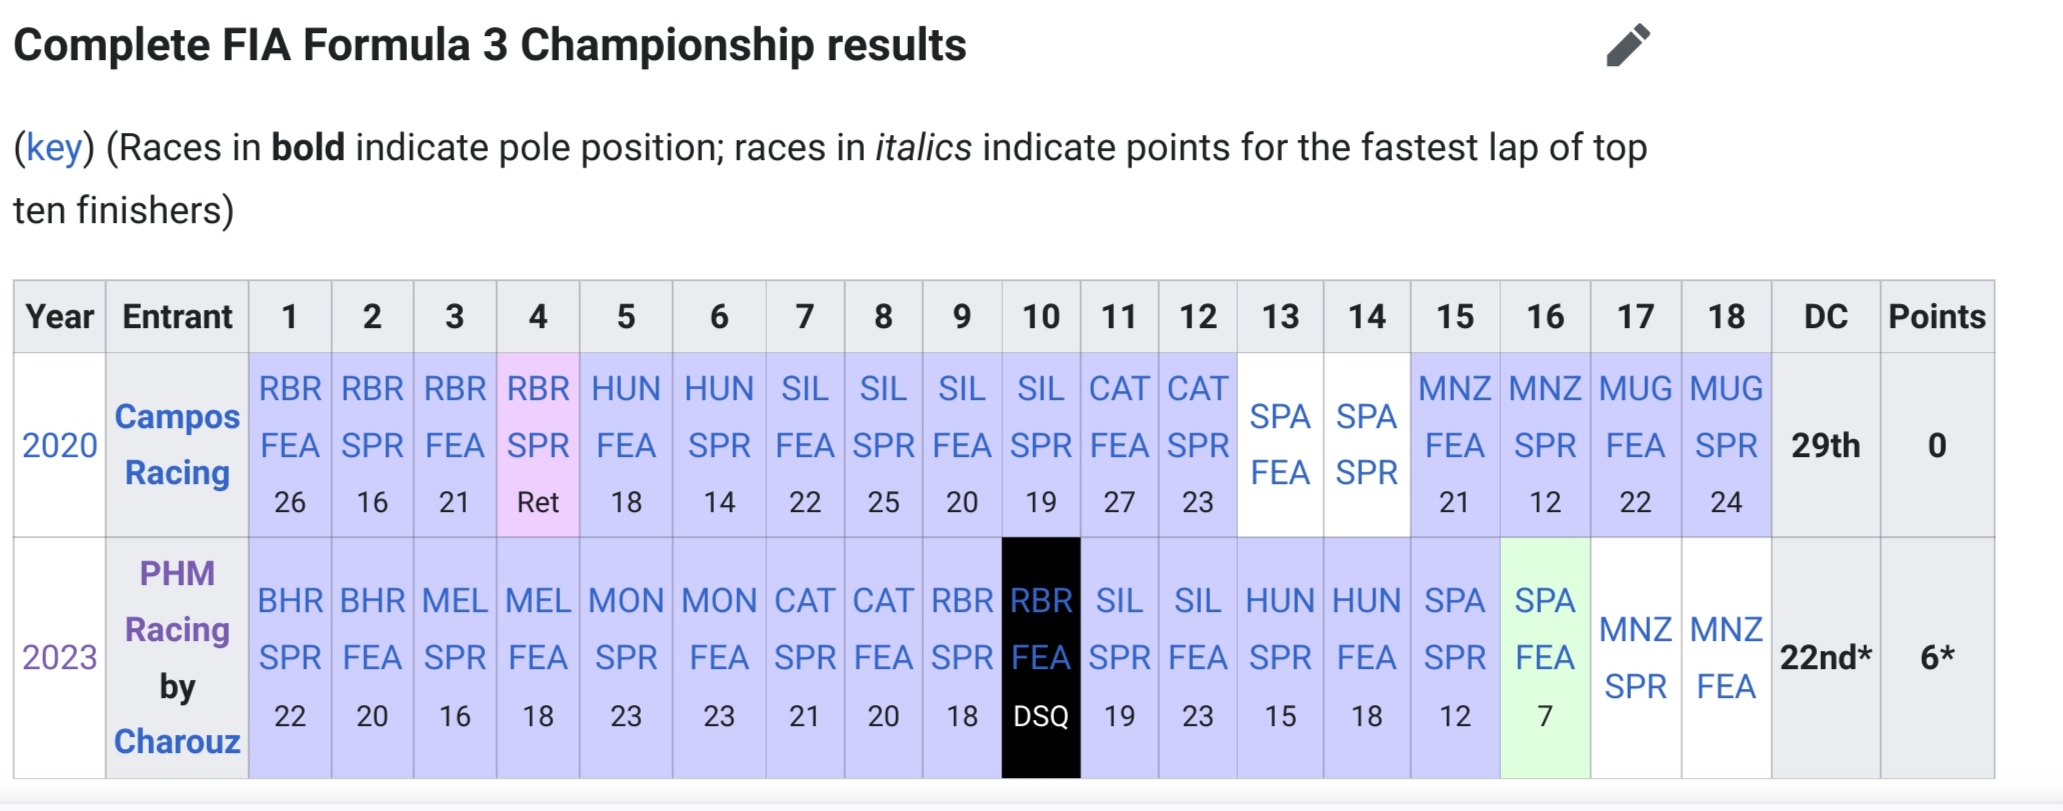Open the PHM Racing link
Image resolution: width=2063 pixels, height=811 pixels.
[x=177, y=601]
